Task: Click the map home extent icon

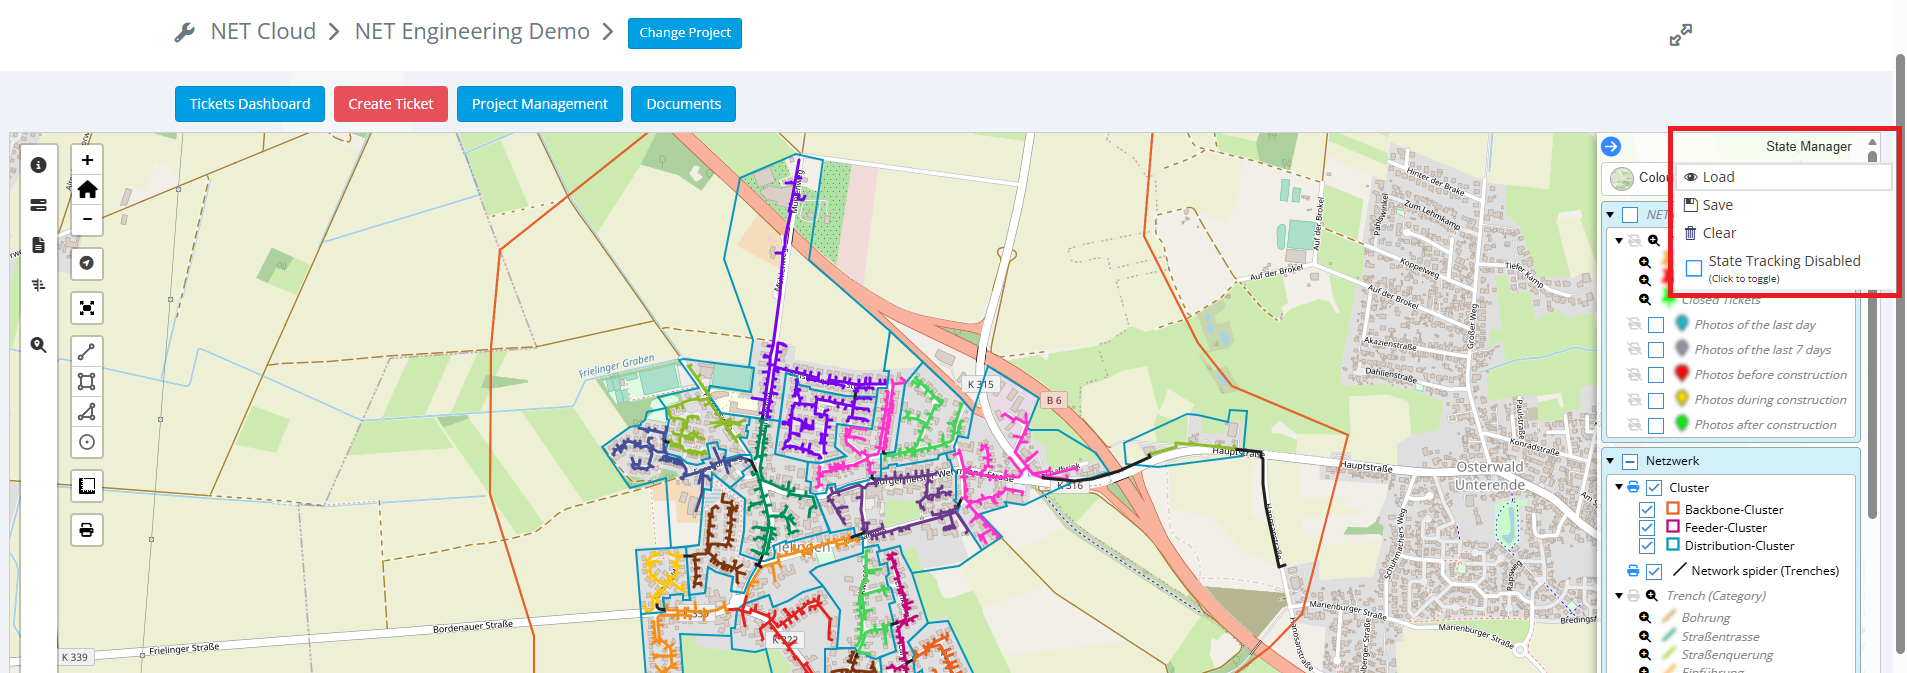Action: [87, 190]
